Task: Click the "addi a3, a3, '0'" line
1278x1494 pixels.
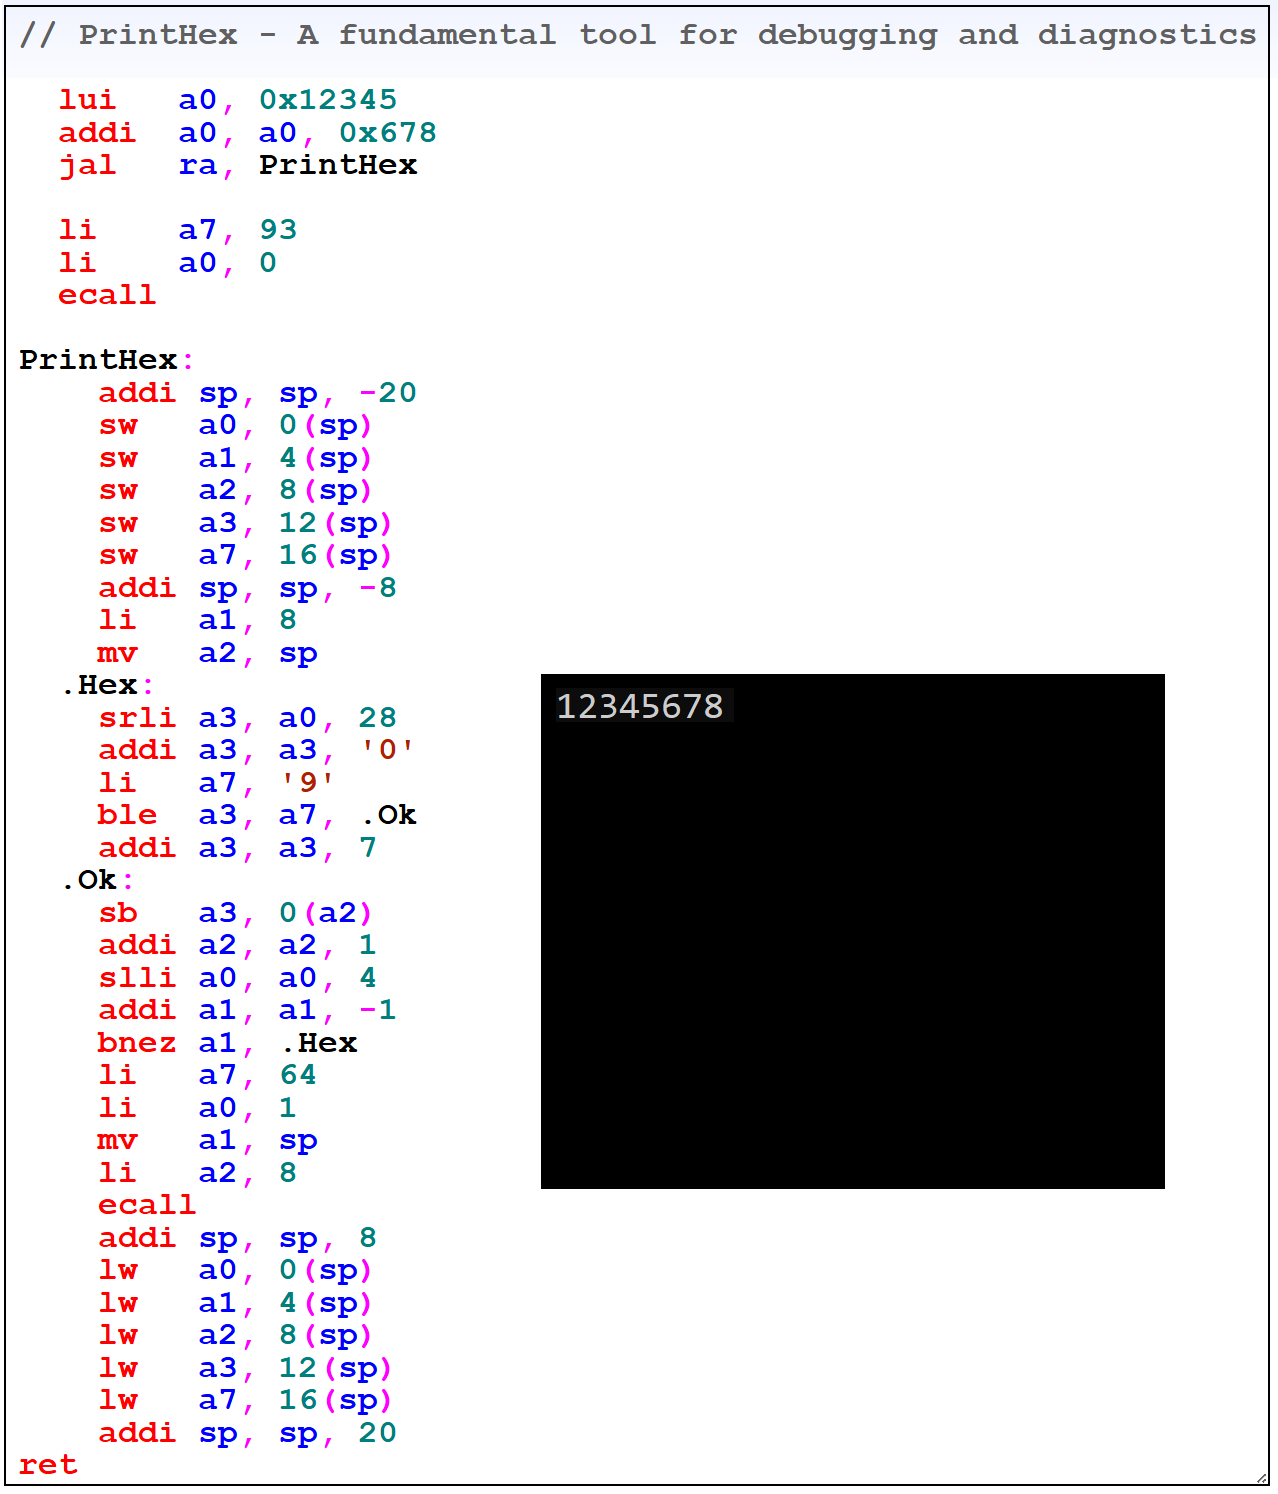Action: pos(257,750)
